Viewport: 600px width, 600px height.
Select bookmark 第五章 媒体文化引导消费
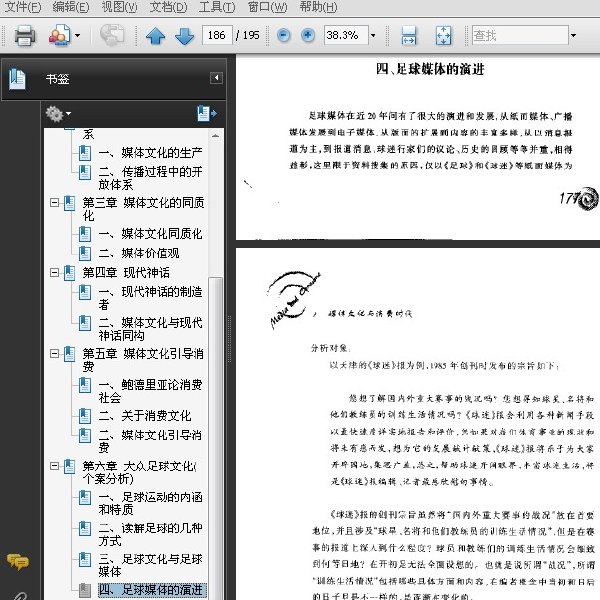click(x=143, y=360)
